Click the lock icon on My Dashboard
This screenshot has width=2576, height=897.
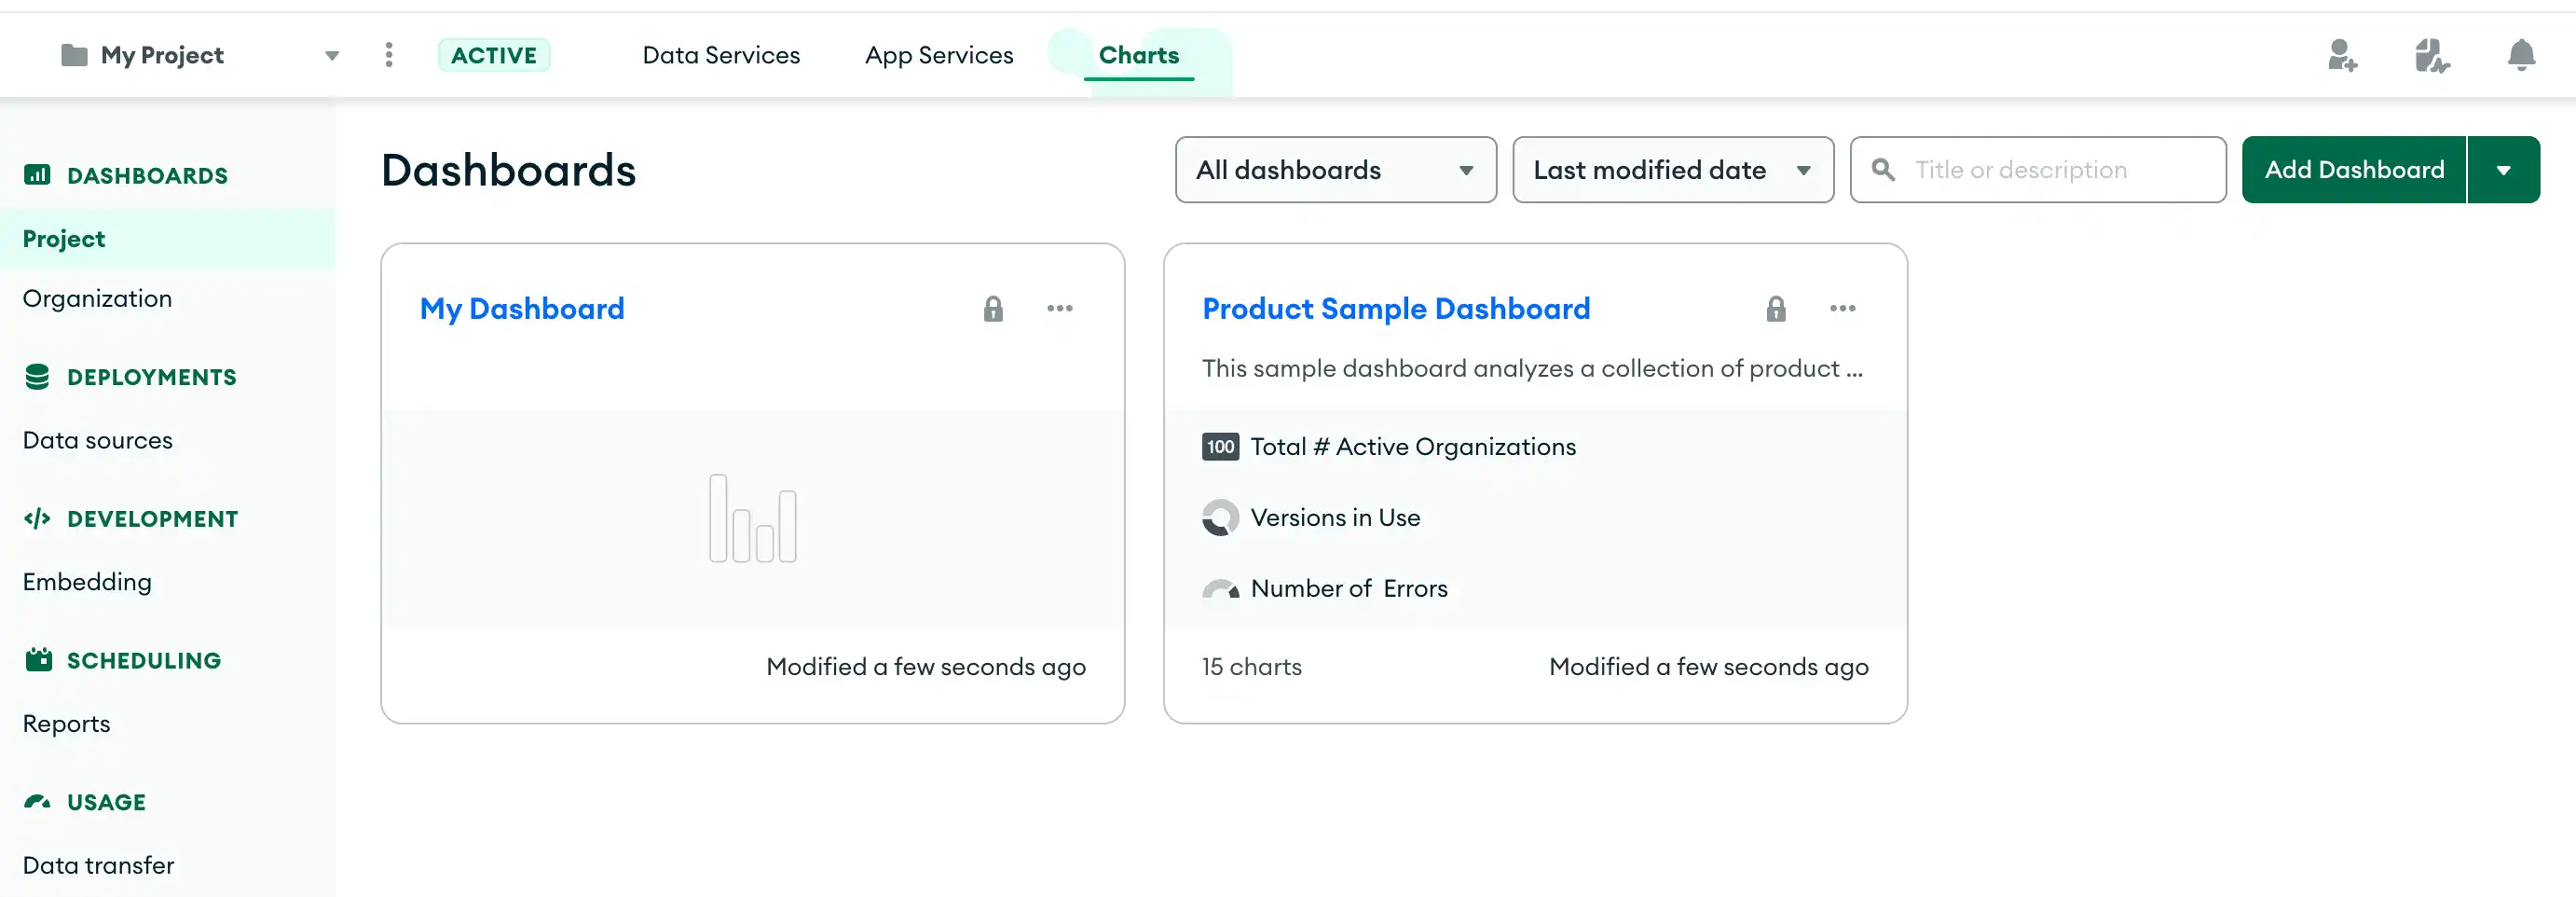point(993,308)
